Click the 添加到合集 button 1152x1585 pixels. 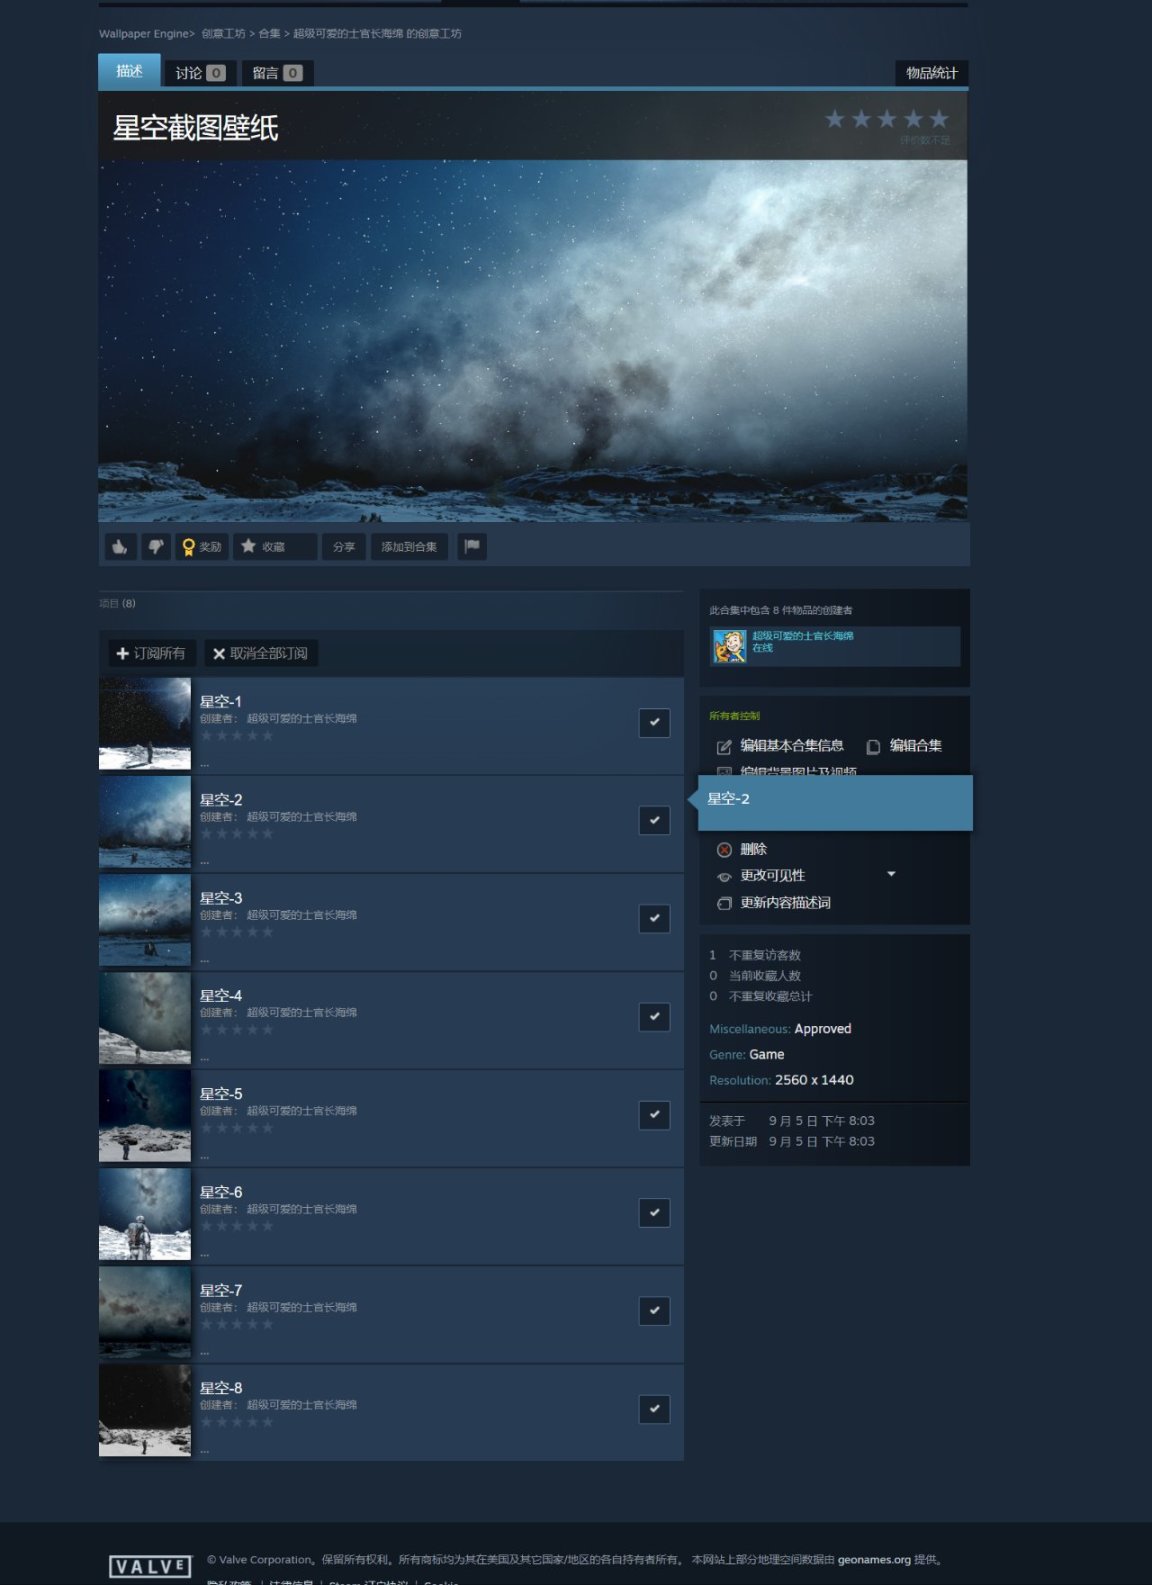point(409,547)
